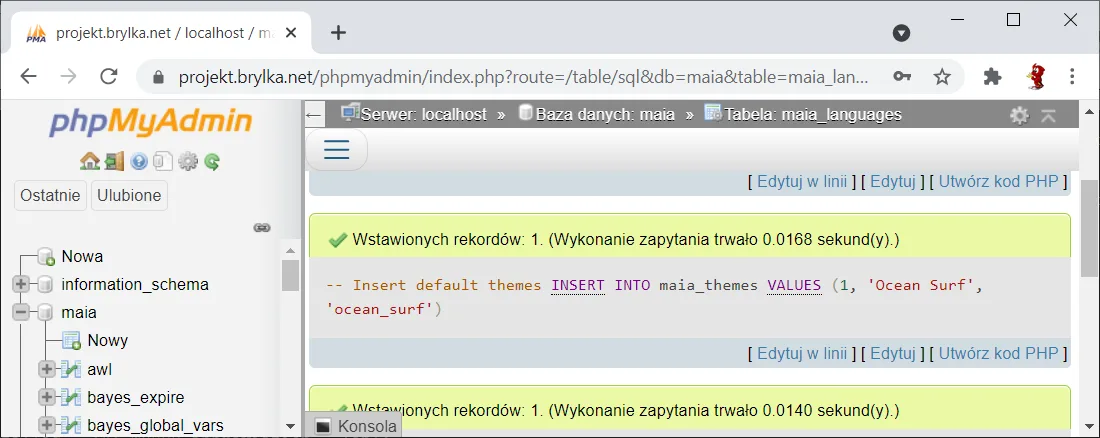Image resolution: width=1100 pixels, height=438 pixels.
Task: Collapse the maia database node
Action: pos(20,312)
